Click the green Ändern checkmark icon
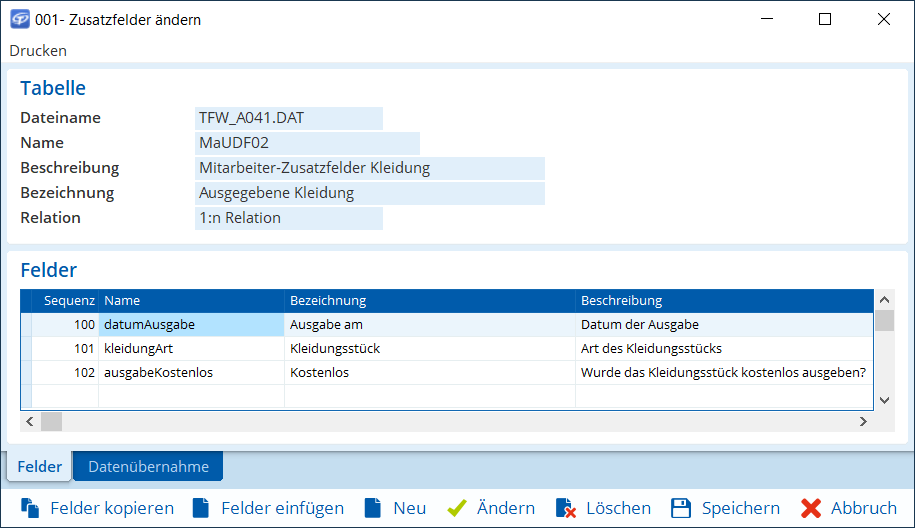This screenshot has height=528, width=915. click(457, 508)
